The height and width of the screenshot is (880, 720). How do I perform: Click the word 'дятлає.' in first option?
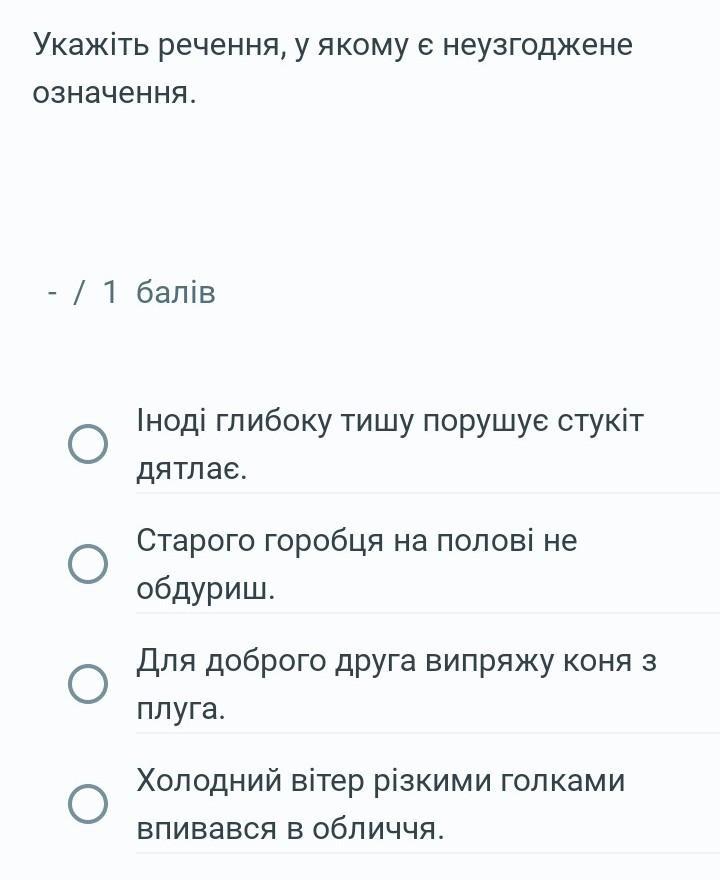pyautogui.click(x=192, y=469)
